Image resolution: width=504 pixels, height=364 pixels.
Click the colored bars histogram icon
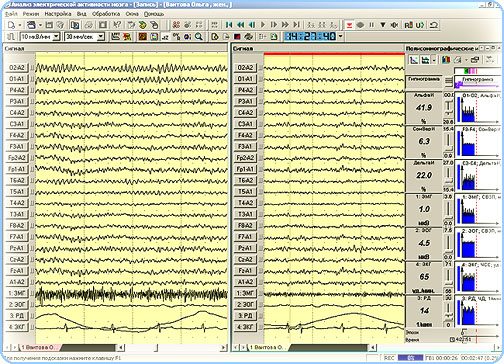(446, 60)
